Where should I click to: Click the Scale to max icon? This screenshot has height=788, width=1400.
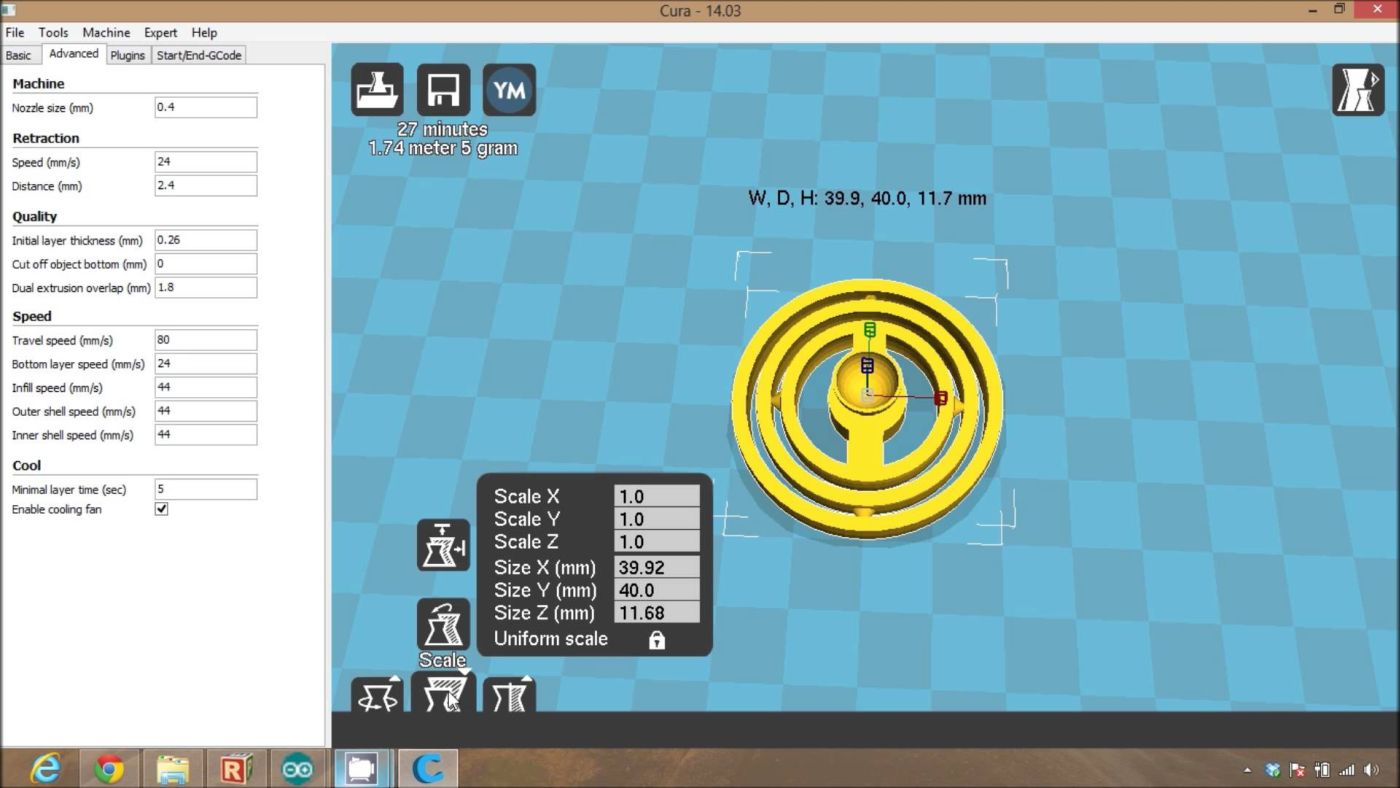(x=443, y=545)
